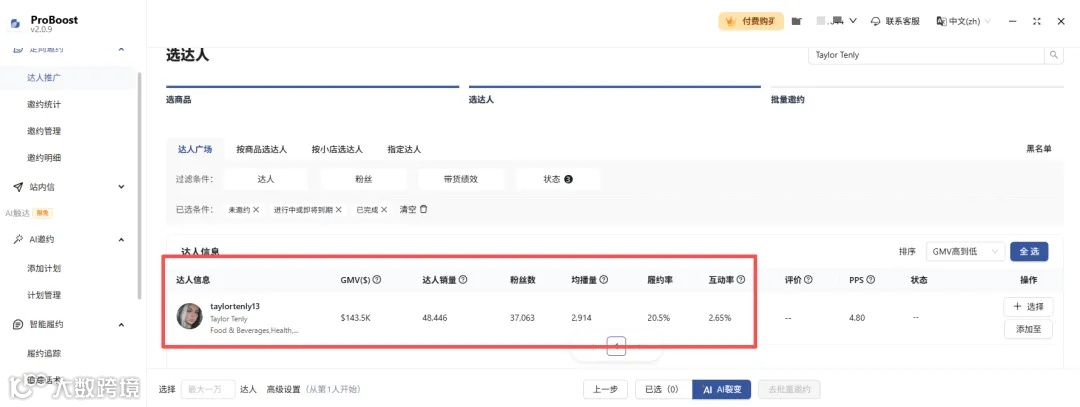Screen dimensions: 1080x407
Task: Go to the 选商品 step
Action: pyautogui.click(x=178, y=100)
